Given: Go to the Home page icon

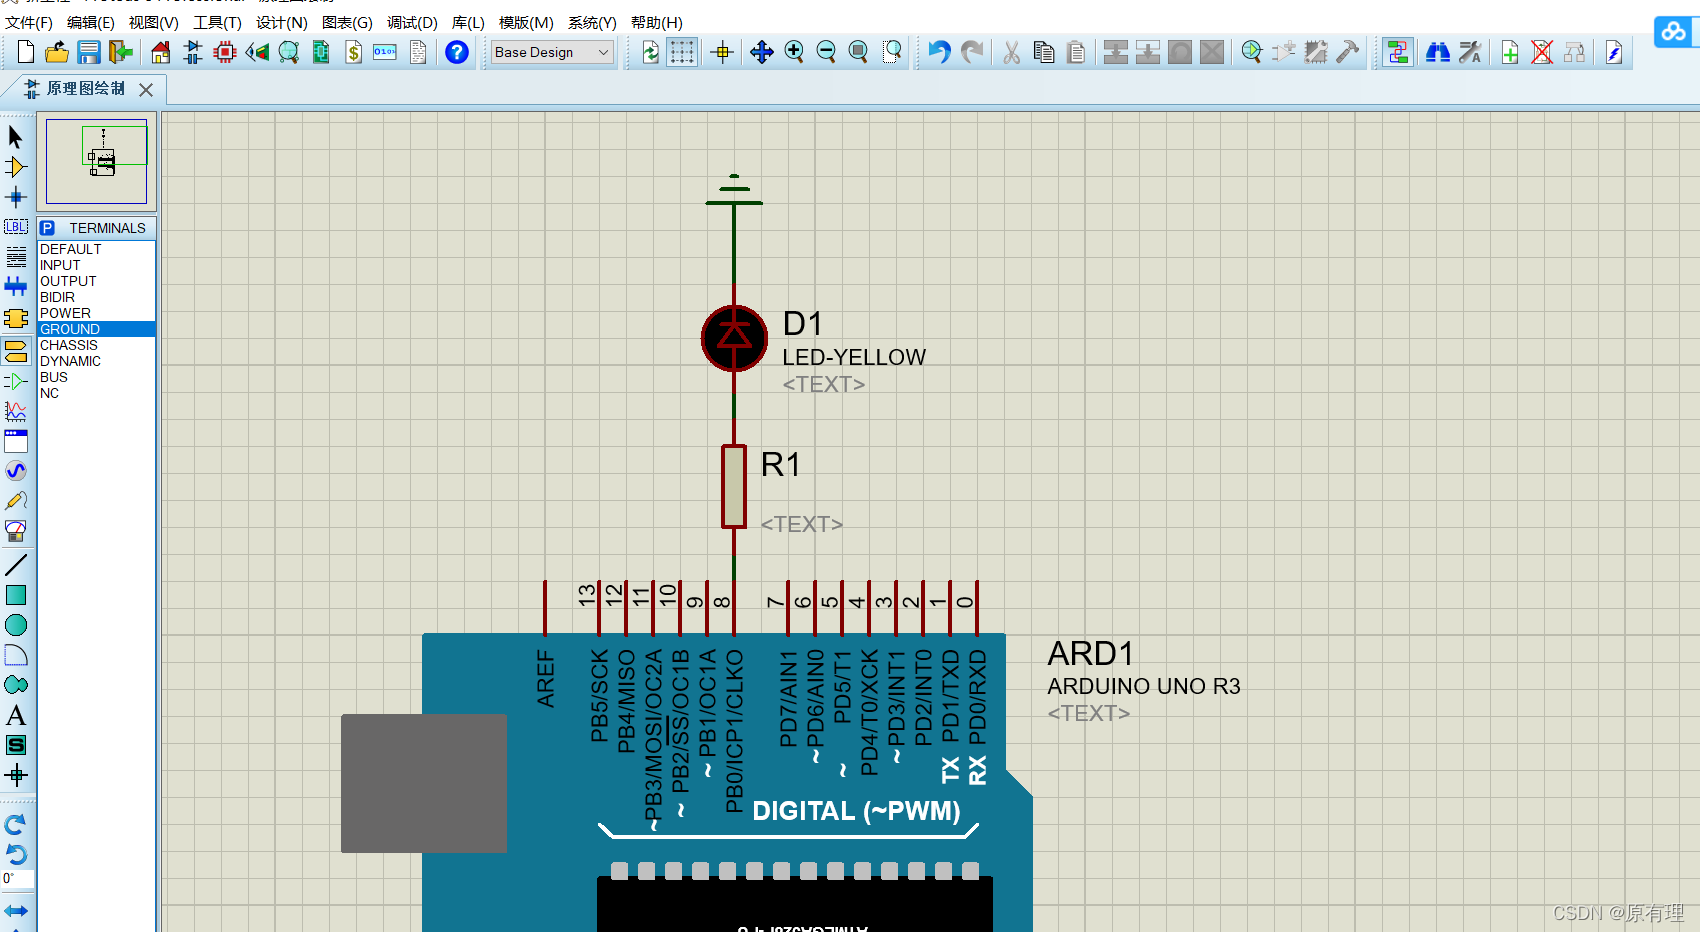Looking at the screenshot, I should coord(161,52).
